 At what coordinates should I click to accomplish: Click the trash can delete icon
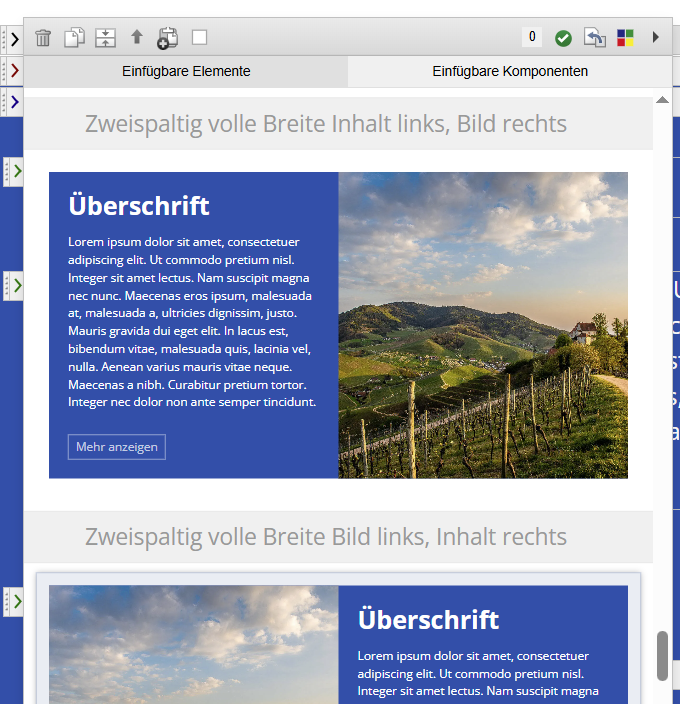[x=43, y=38]
